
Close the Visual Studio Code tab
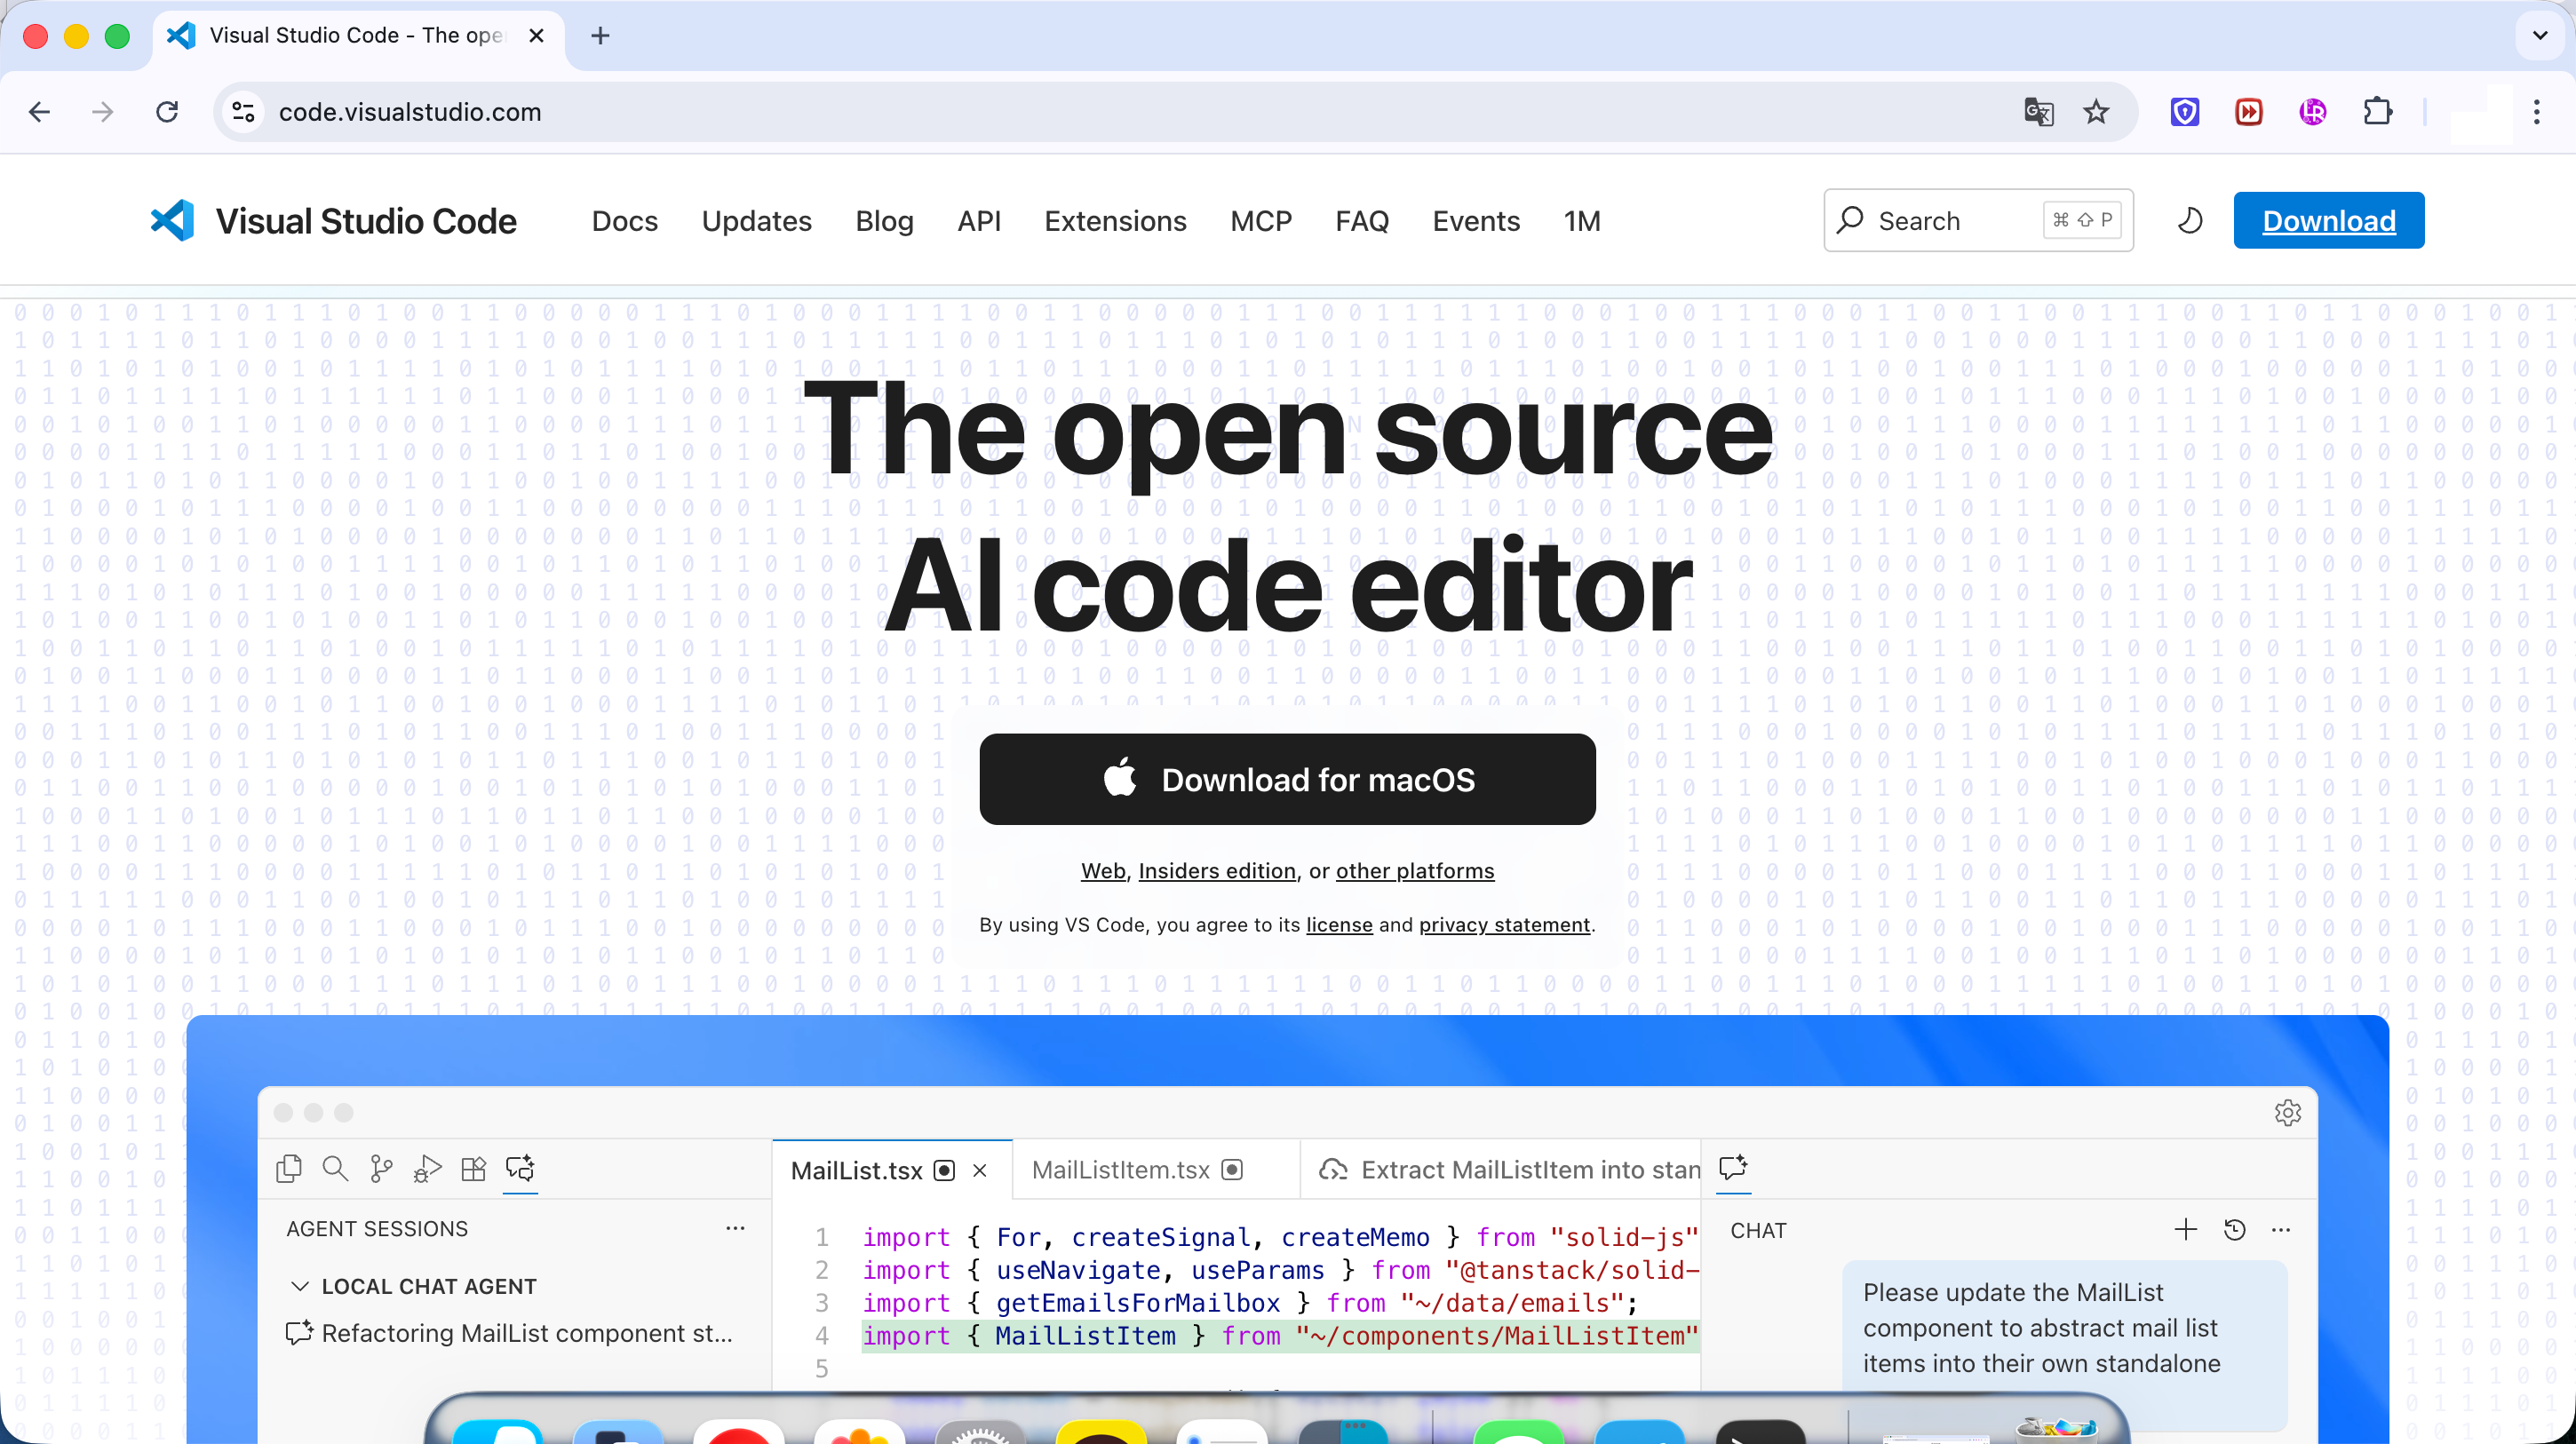click(x=536, y=36)
